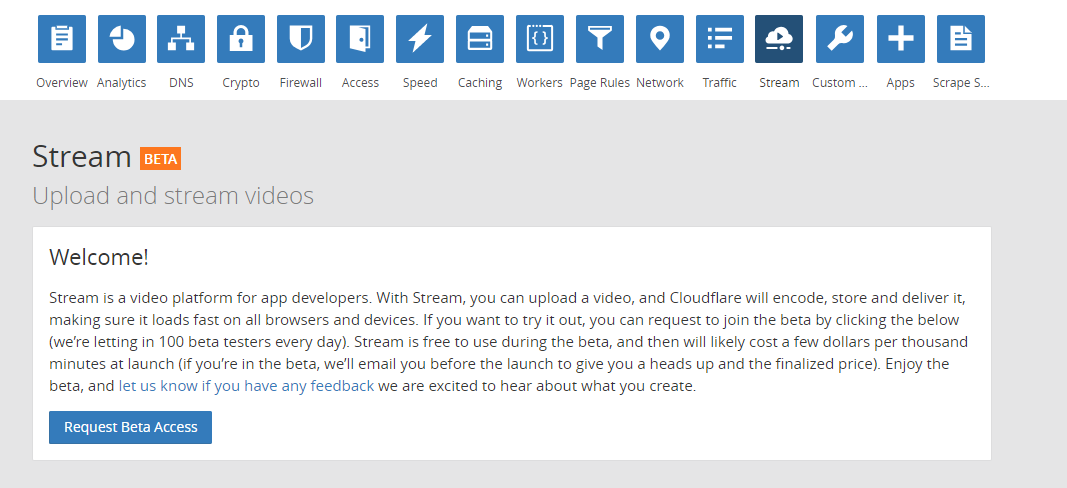Open the Analytics pie chart icon

point(122,39)
